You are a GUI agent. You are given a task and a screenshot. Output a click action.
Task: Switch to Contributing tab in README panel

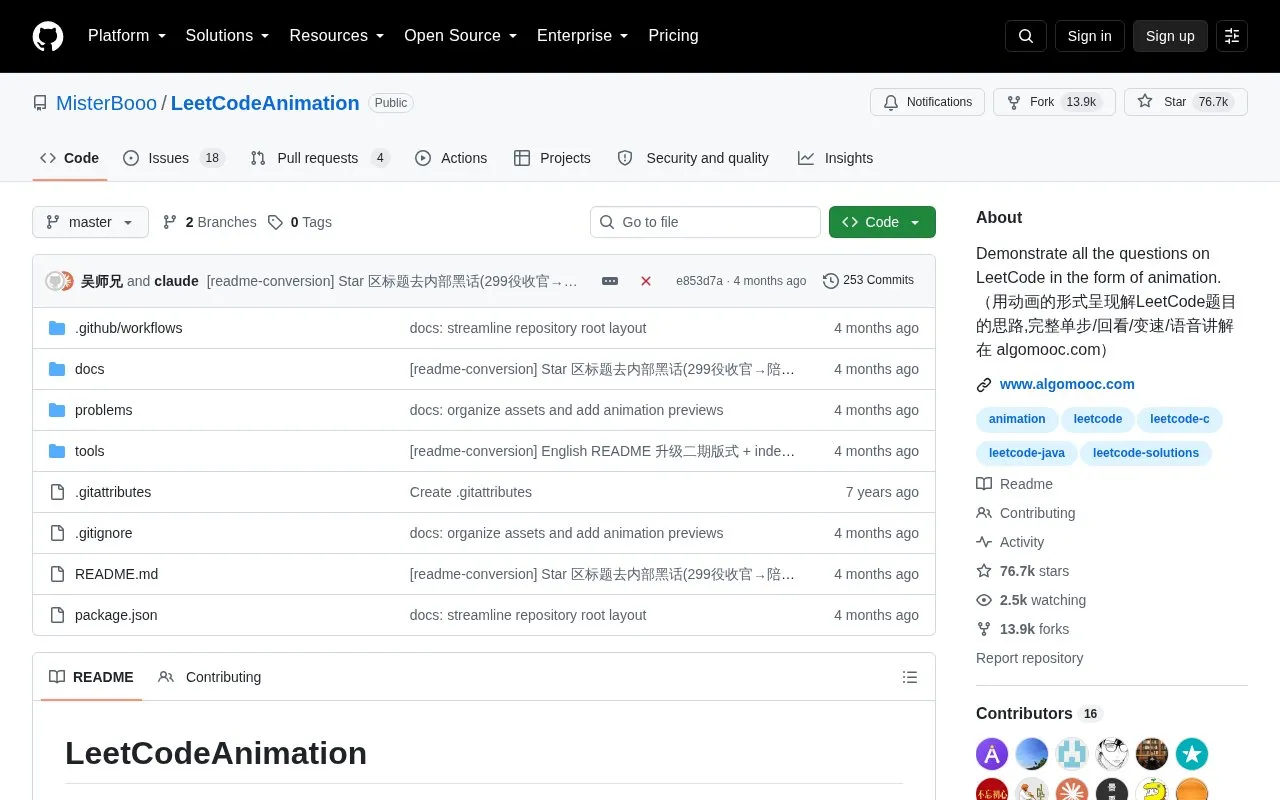coord(210,677)
